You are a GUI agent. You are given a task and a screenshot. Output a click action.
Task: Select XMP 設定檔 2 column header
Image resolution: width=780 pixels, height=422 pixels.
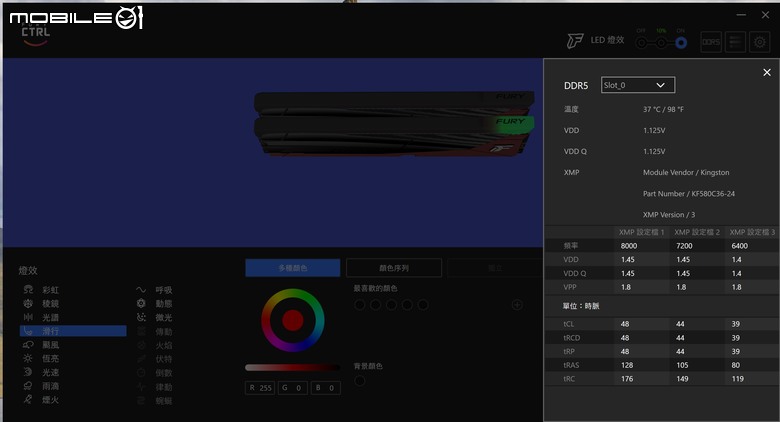point(696,232)
